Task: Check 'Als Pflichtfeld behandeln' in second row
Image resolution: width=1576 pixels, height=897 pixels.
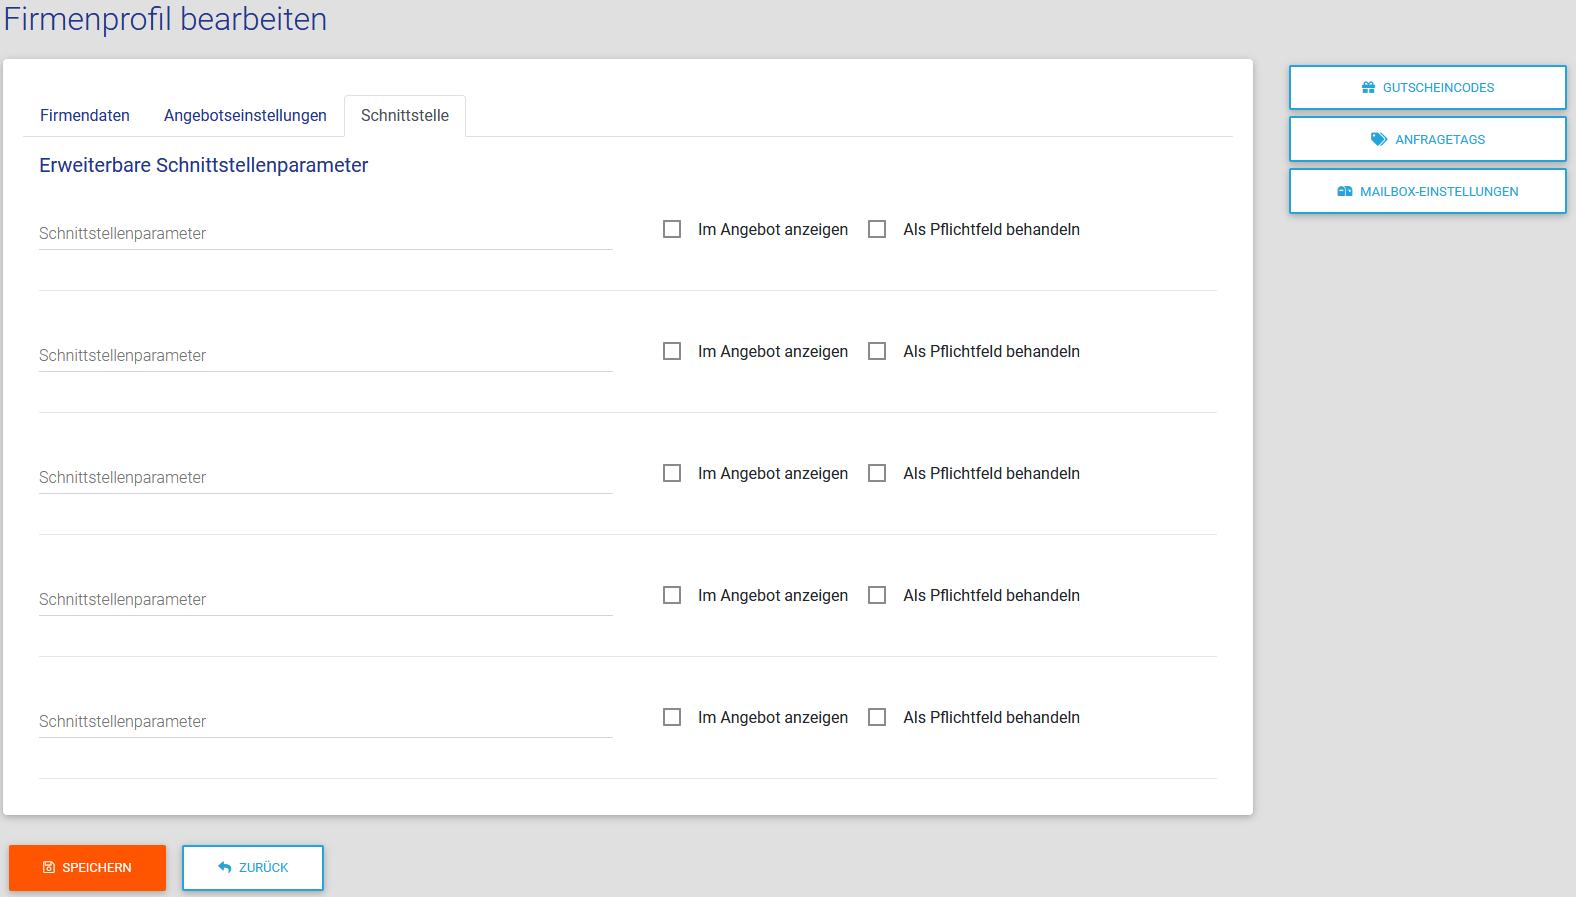Action: 877,351
